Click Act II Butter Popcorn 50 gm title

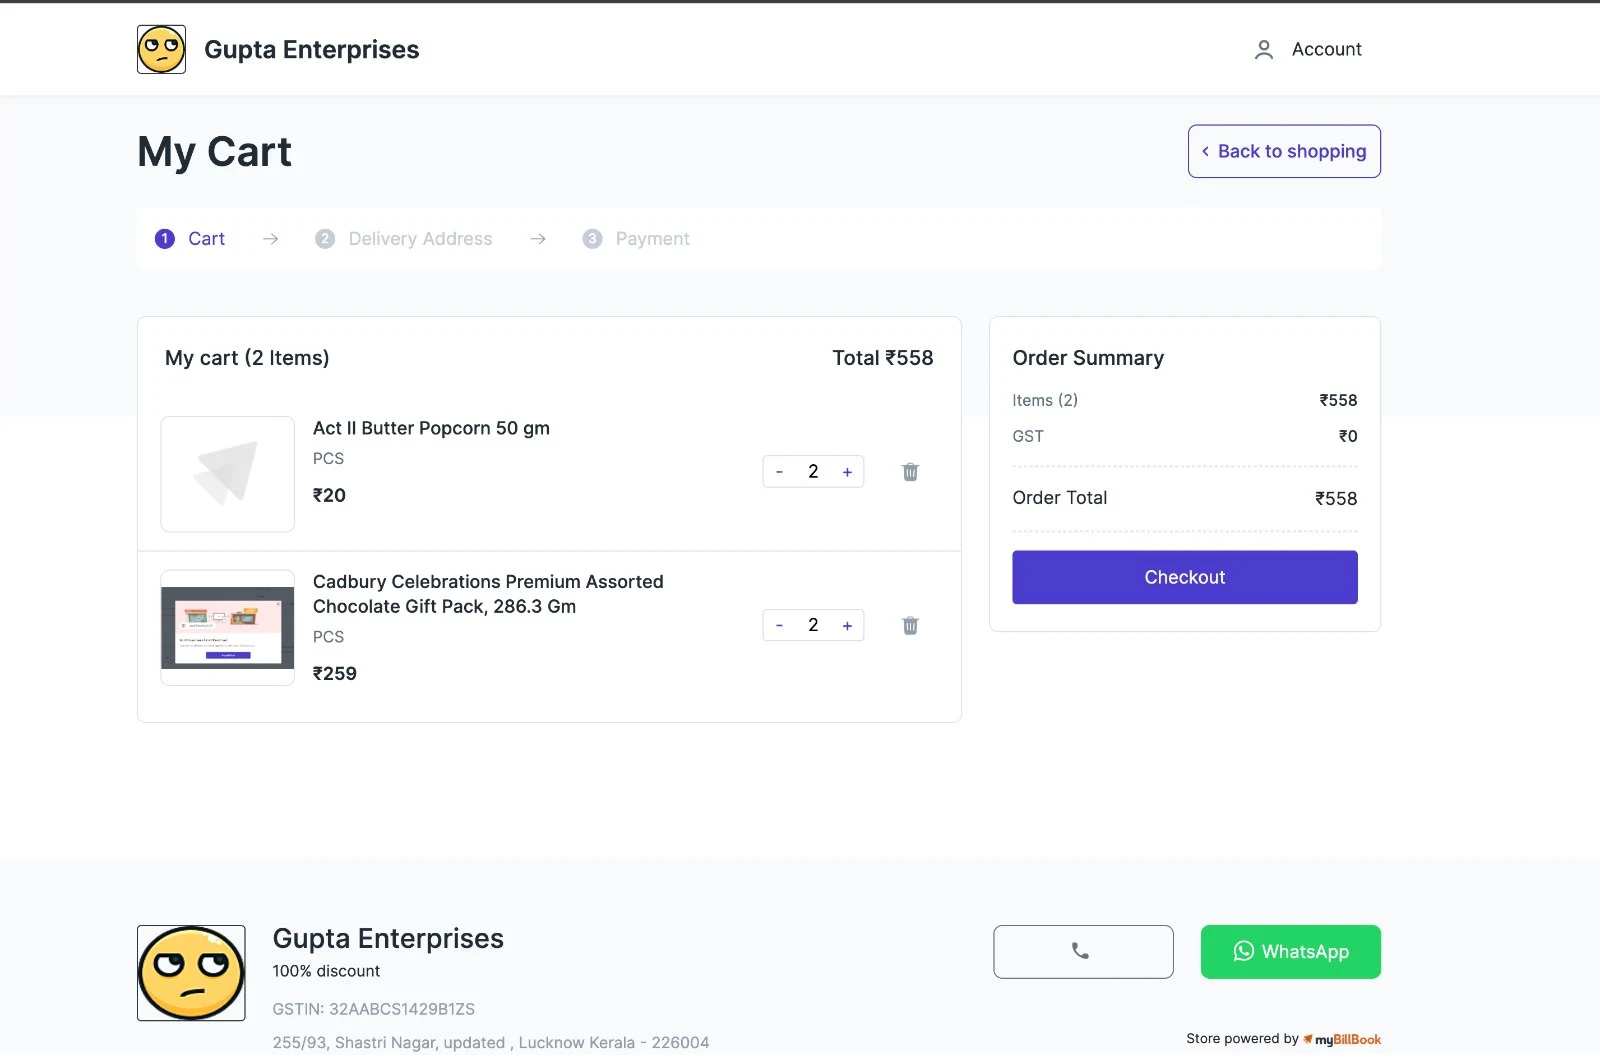pos(431,428)
